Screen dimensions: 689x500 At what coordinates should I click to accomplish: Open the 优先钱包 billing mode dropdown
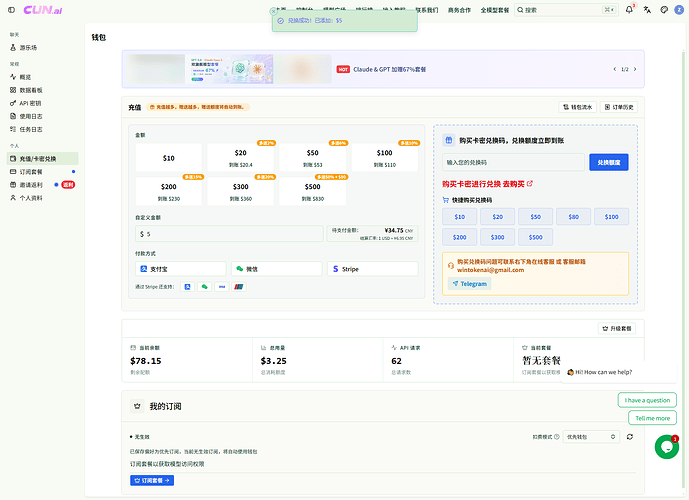591,437
